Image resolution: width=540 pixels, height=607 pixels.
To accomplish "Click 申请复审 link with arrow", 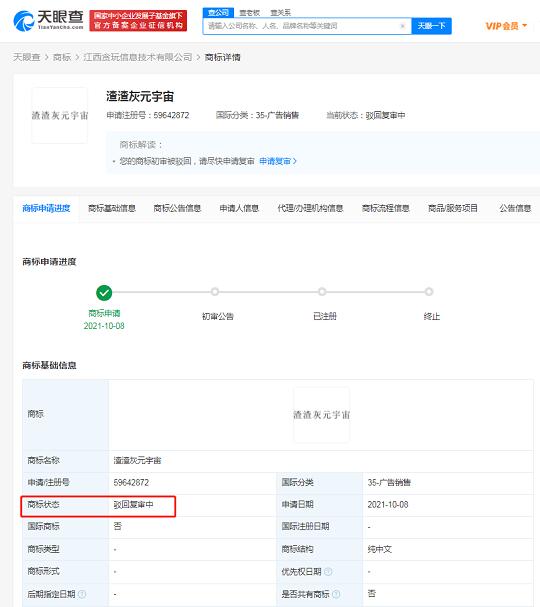I will click(278, 161).
